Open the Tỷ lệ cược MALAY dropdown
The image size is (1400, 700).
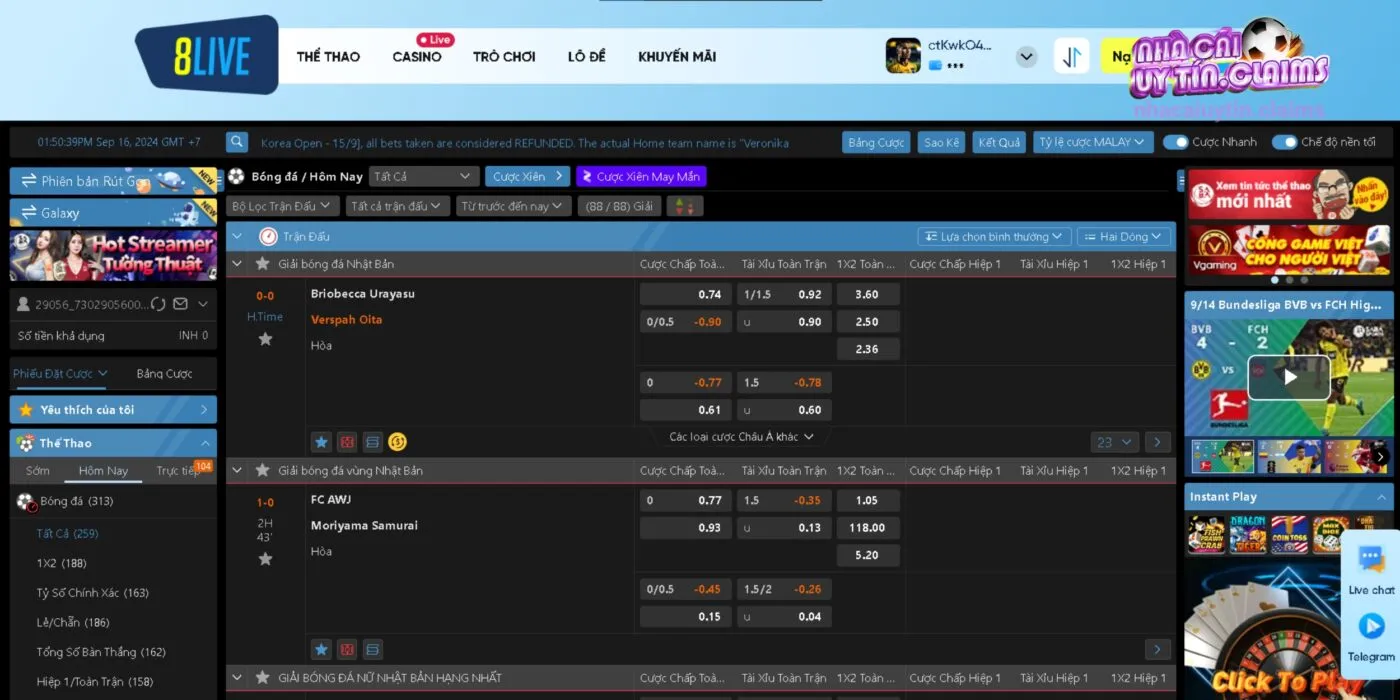1093,142
